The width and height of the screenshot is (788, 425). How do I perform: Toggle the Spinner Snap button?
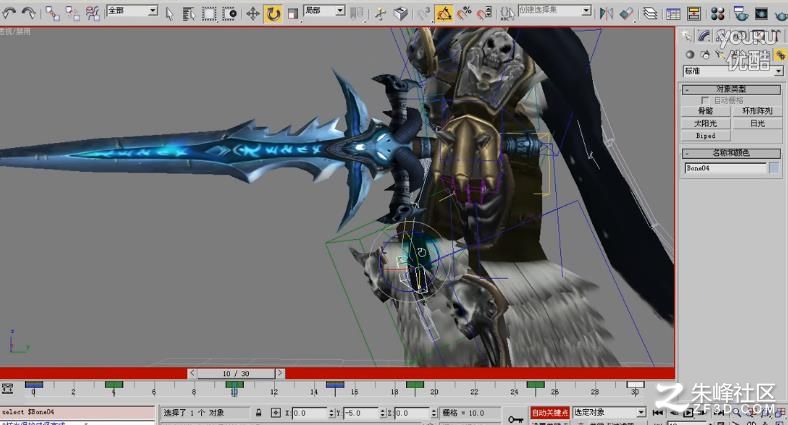(x=484, y=14)
